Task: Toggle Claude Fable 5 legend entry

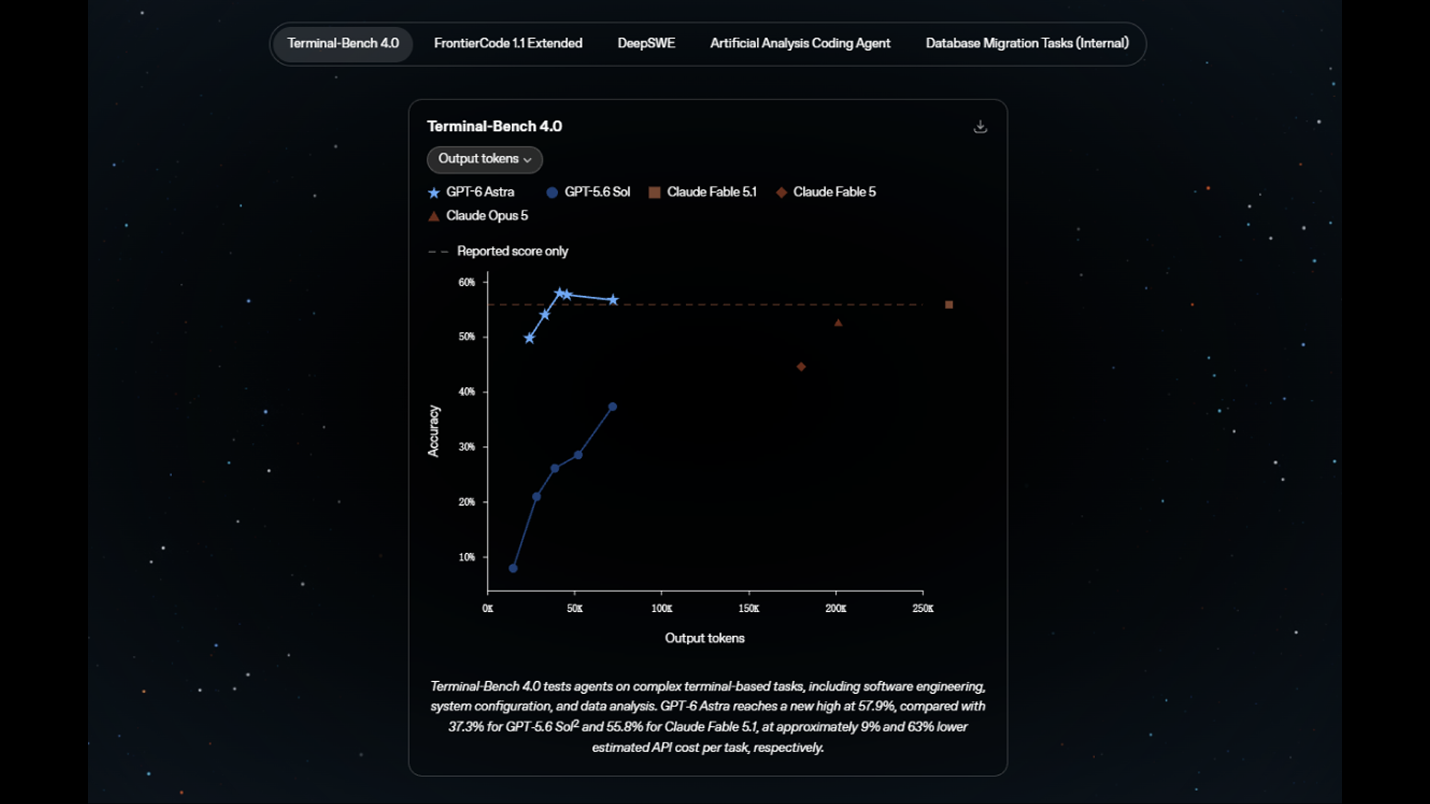Action: point(825,192)
